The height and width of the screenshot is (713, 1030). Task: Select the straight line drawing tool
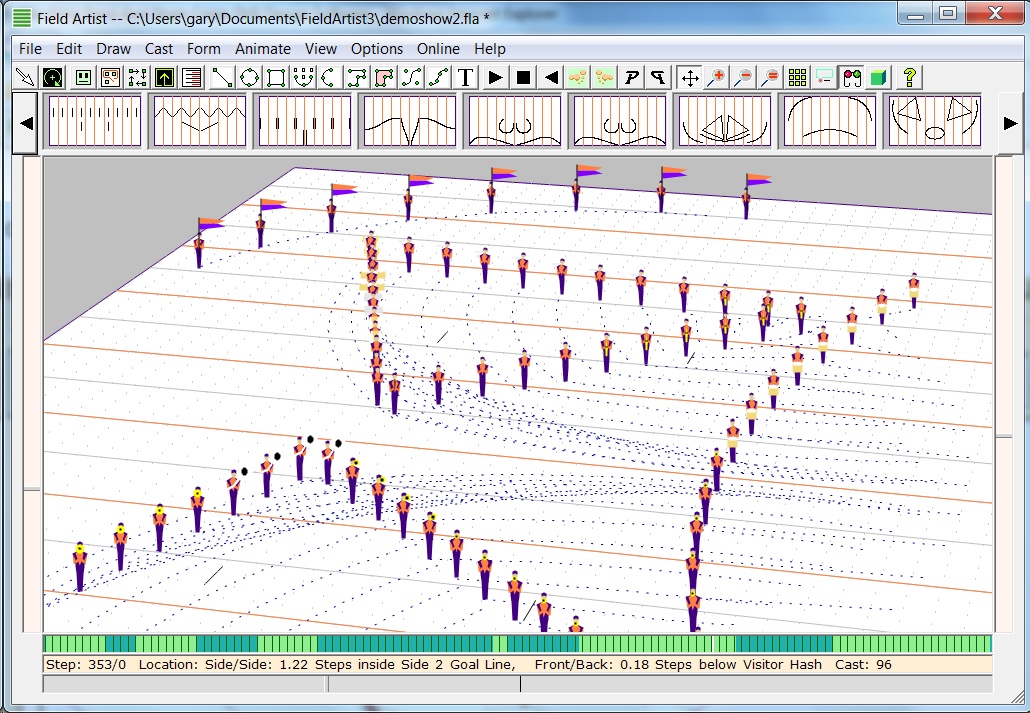(x=222, y=77)
